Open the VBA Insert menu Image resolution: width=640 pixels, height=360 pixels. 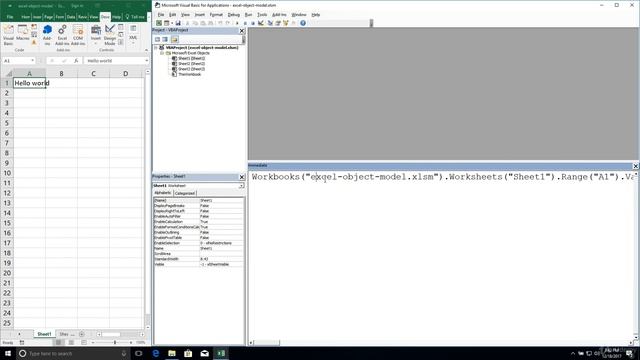click(x=200, y=15)
